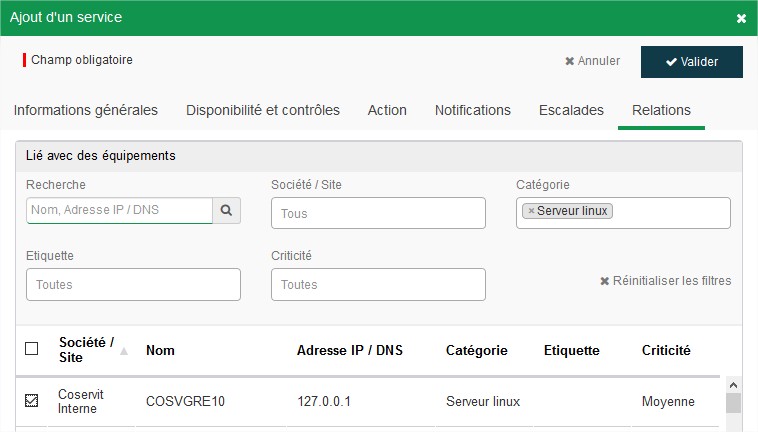The image size is (758, 432).
Task: Remove the Serveur linux category tag
Action: click(531, 211)
